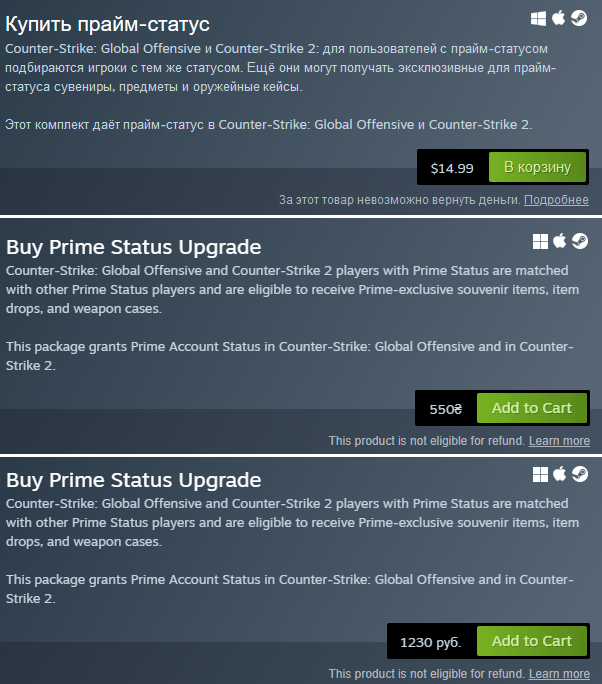Click SteamOS icon in the 550₴ package
Screen dimensions: 602x684
click(x=580, y=241)
